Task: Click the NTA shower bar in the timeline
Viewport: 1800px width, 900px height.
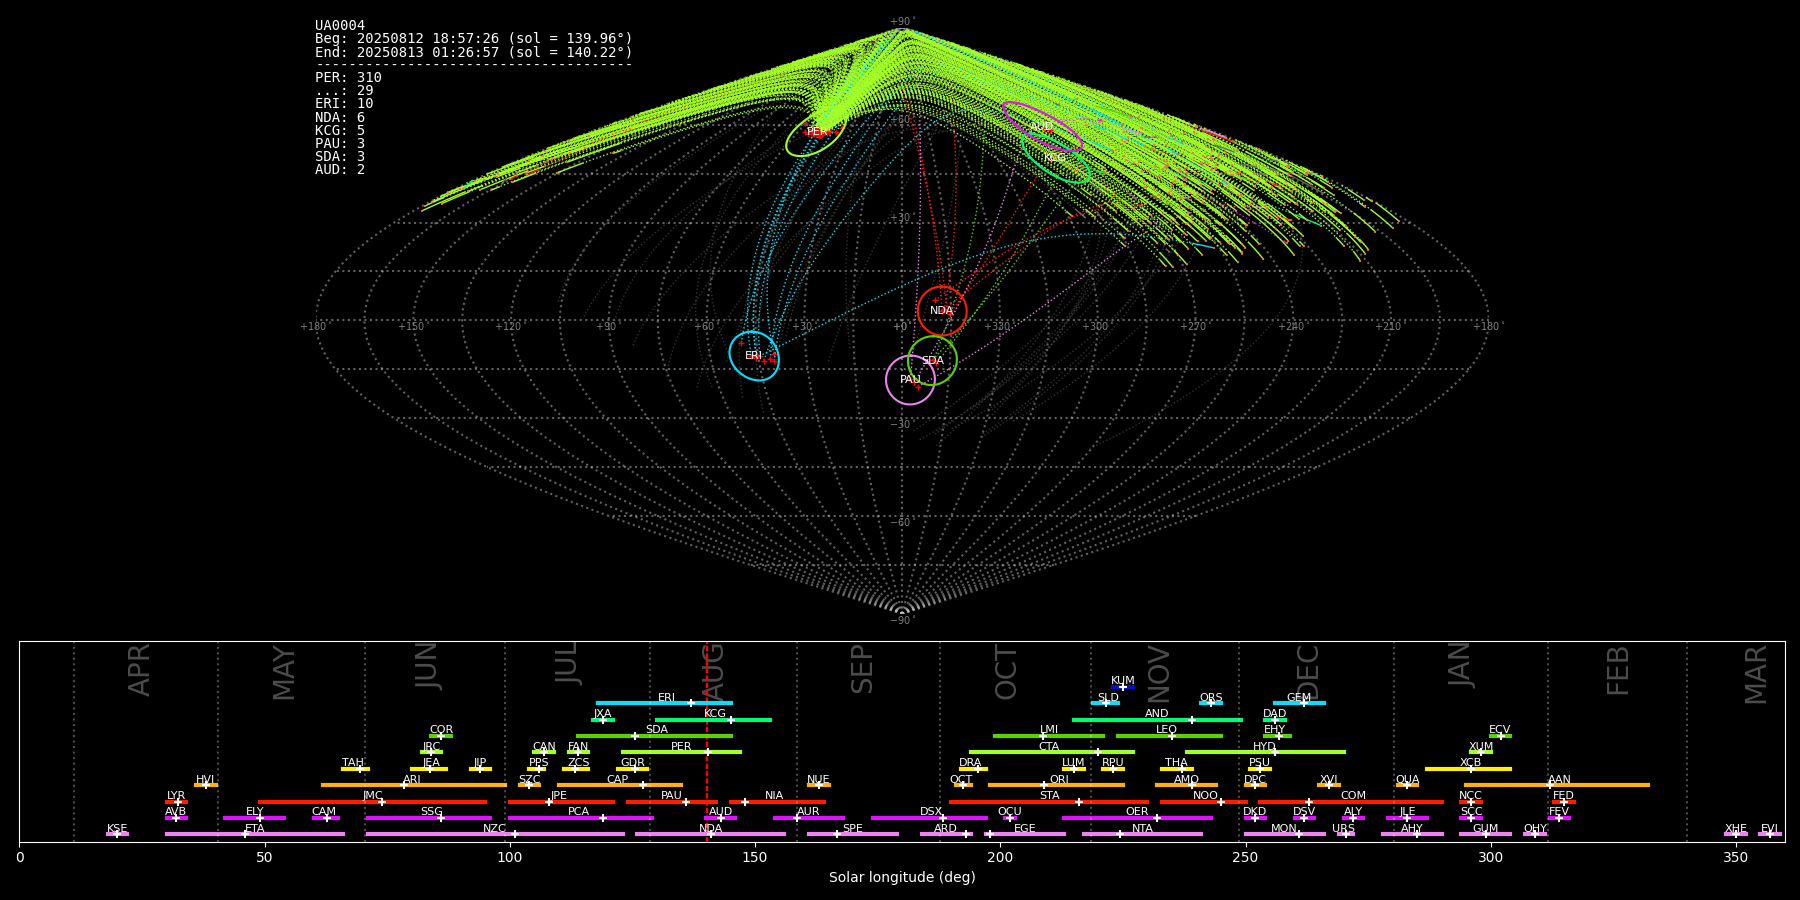Action: pyautogui.click(x=1142, y=834)
